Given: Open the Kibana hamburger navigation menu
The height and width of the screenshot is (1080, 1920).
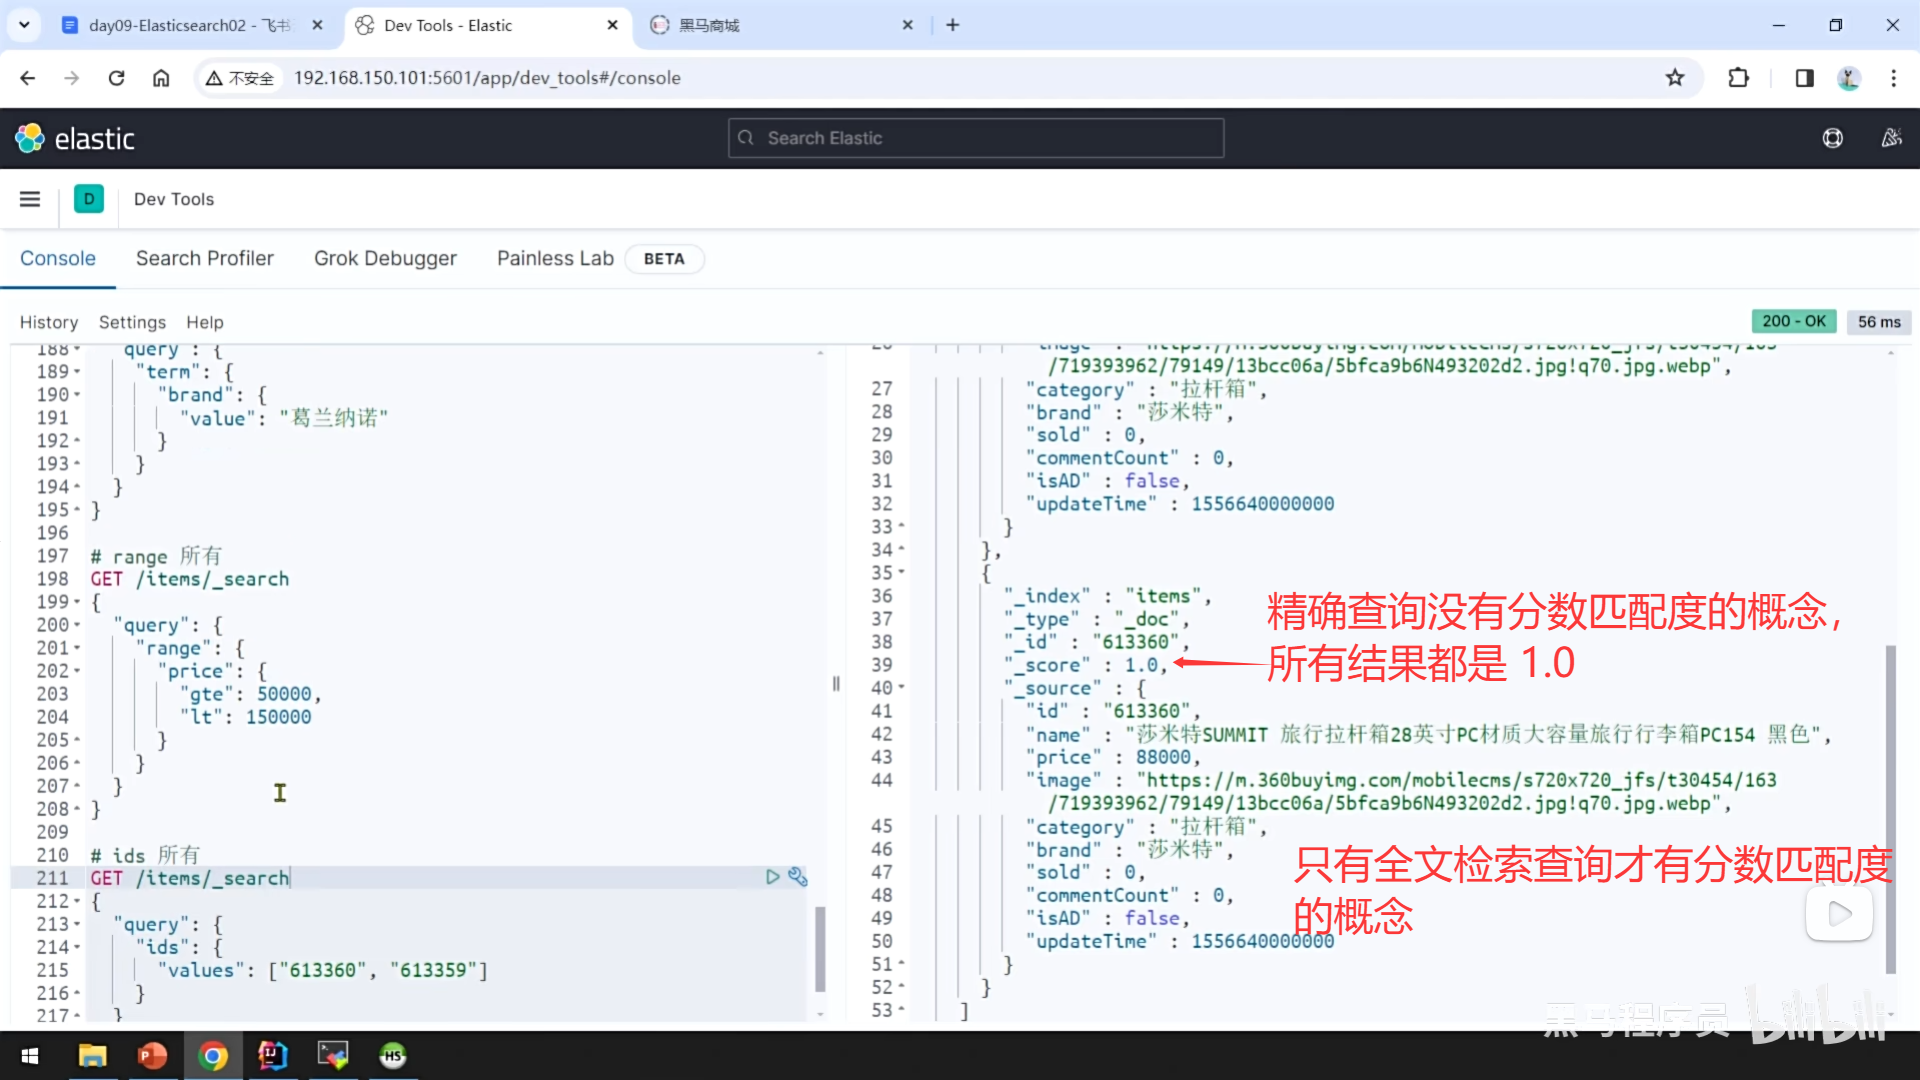Looking at the screenshot, I should tap(30, 199).
